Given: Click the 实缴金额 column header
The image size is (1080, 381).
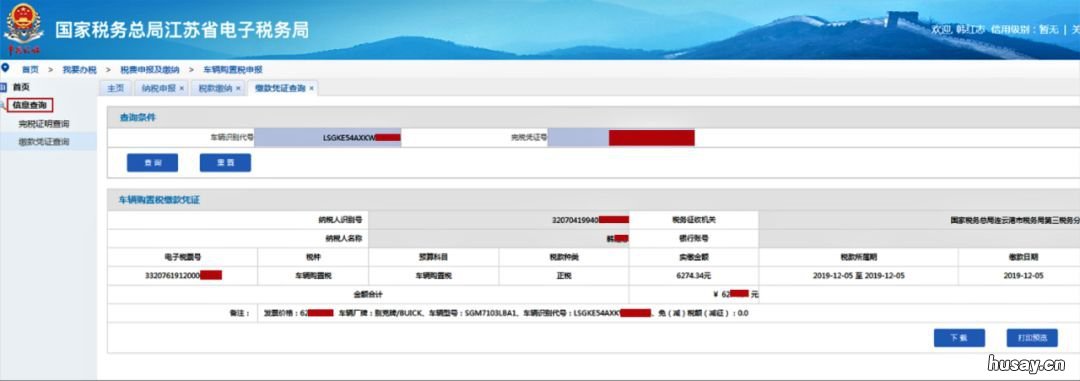Looking at the screenshot, I should (x=693, y=256).
